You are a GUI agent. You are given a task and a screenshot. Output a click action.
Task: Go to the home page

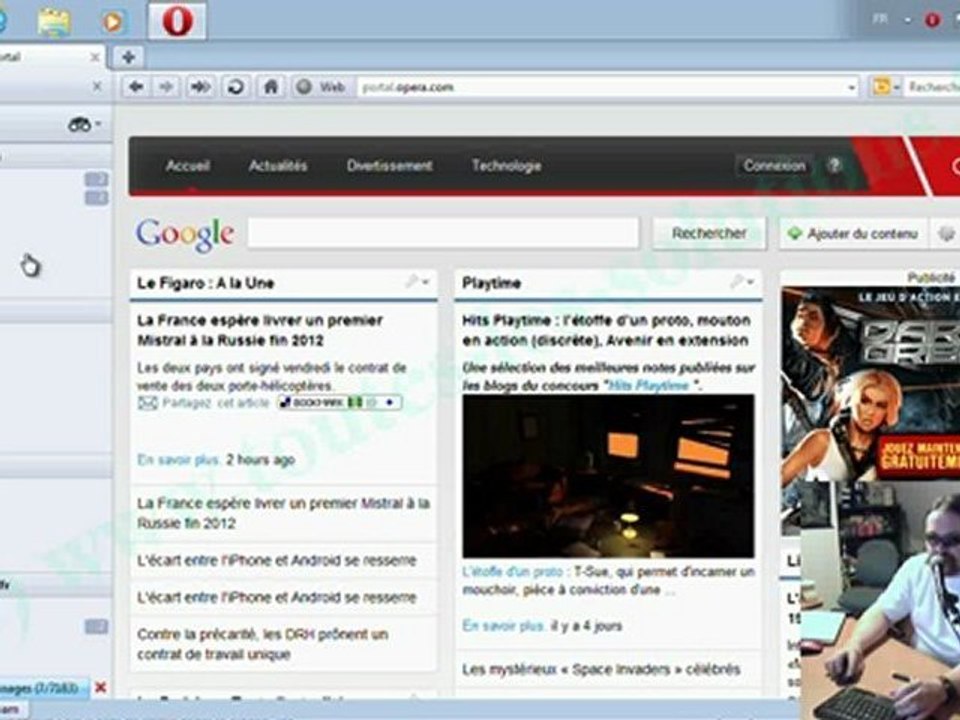271,87
